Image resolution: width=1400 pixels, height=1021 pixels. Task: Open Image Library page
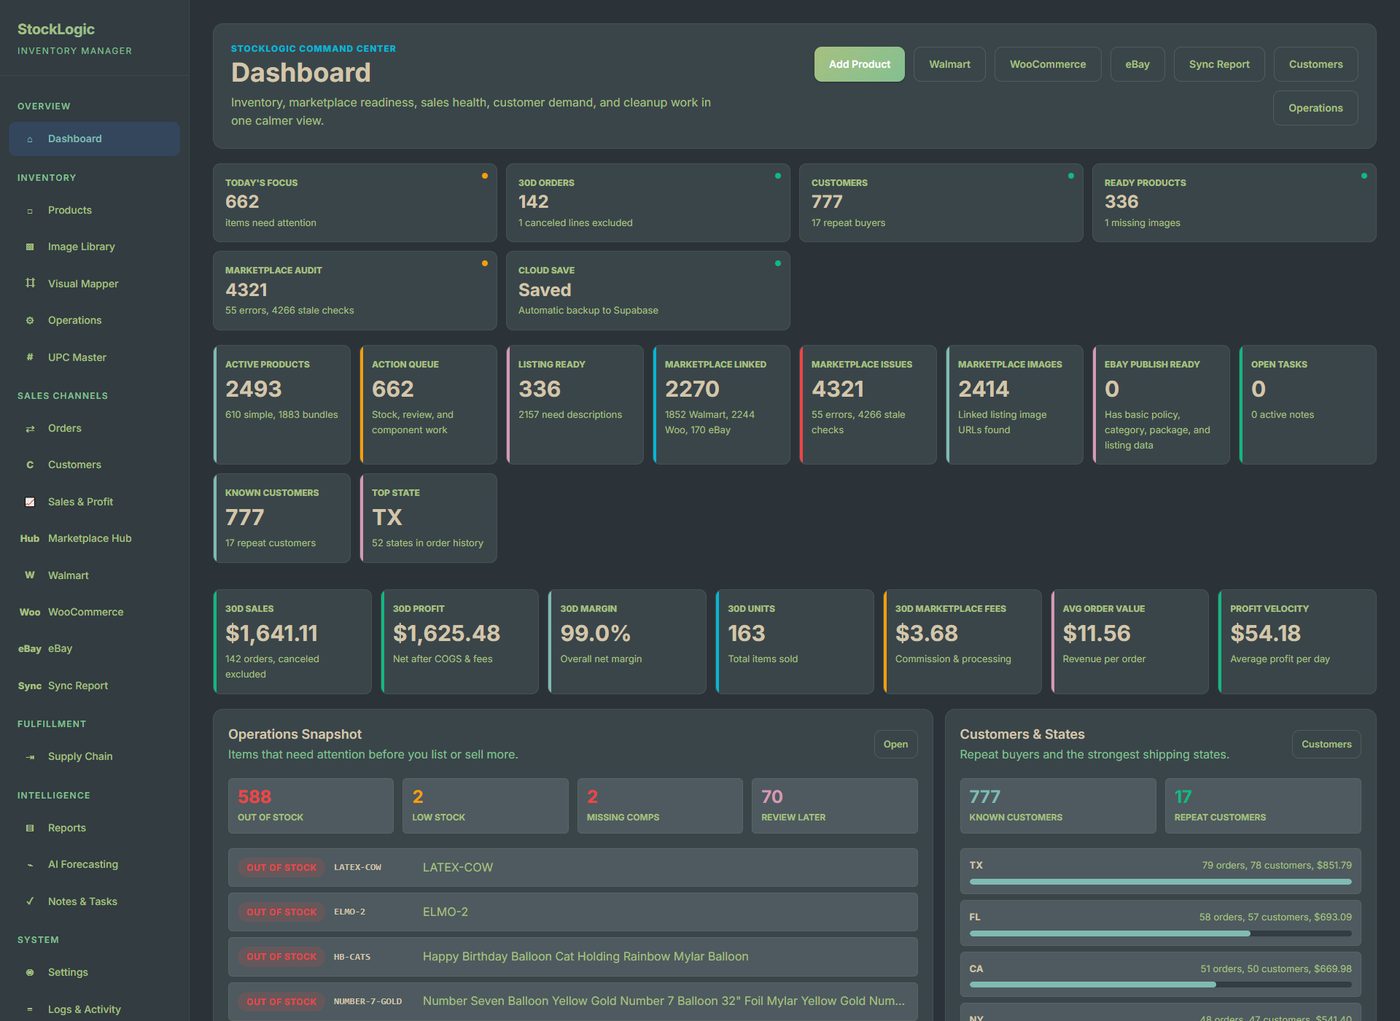[94, 247]
